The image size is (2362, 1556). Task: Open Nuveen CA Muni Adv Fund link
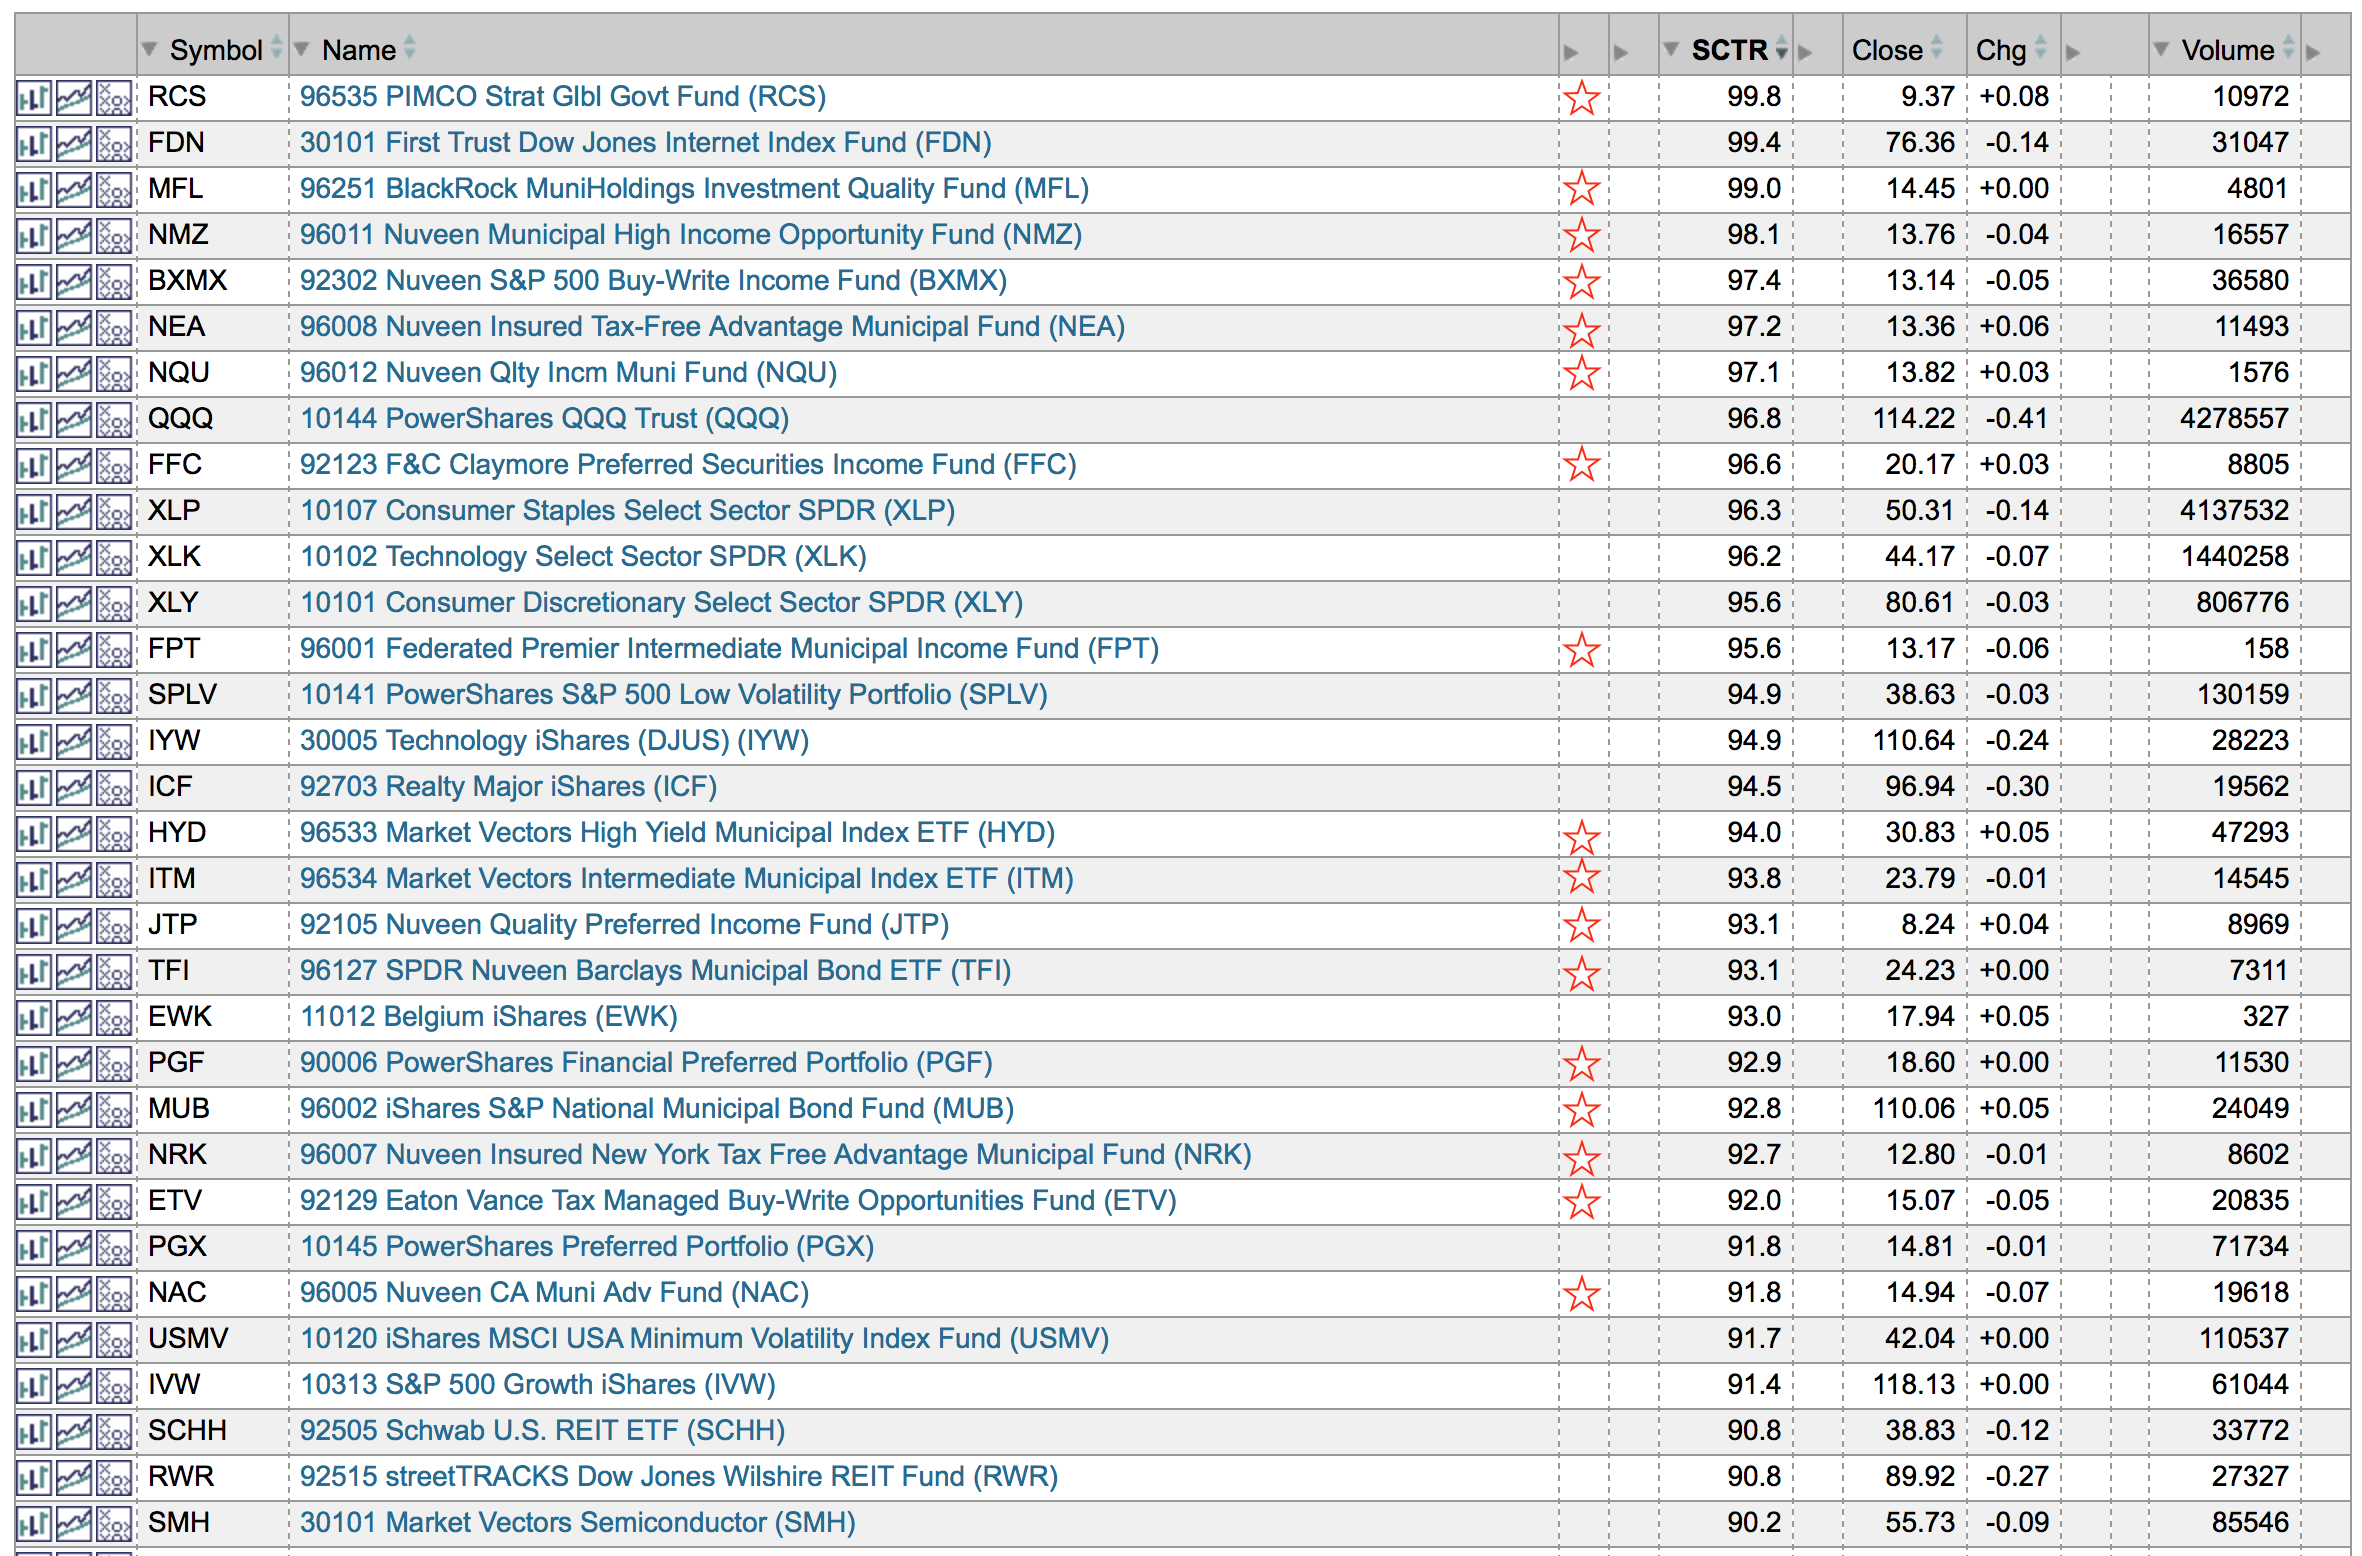(x=555, y=1293)
